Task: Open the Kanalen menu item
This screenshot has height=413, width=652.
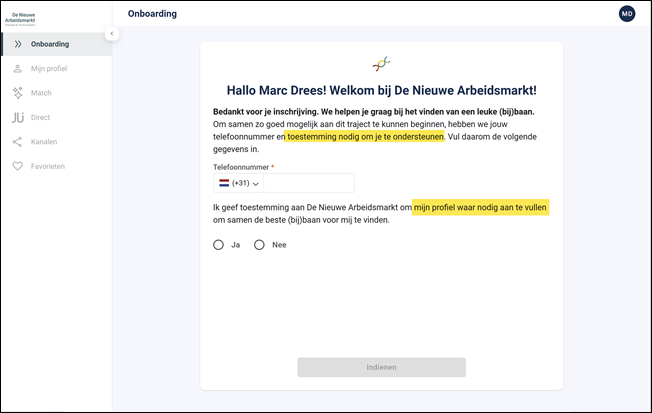Action: point(57,142)
